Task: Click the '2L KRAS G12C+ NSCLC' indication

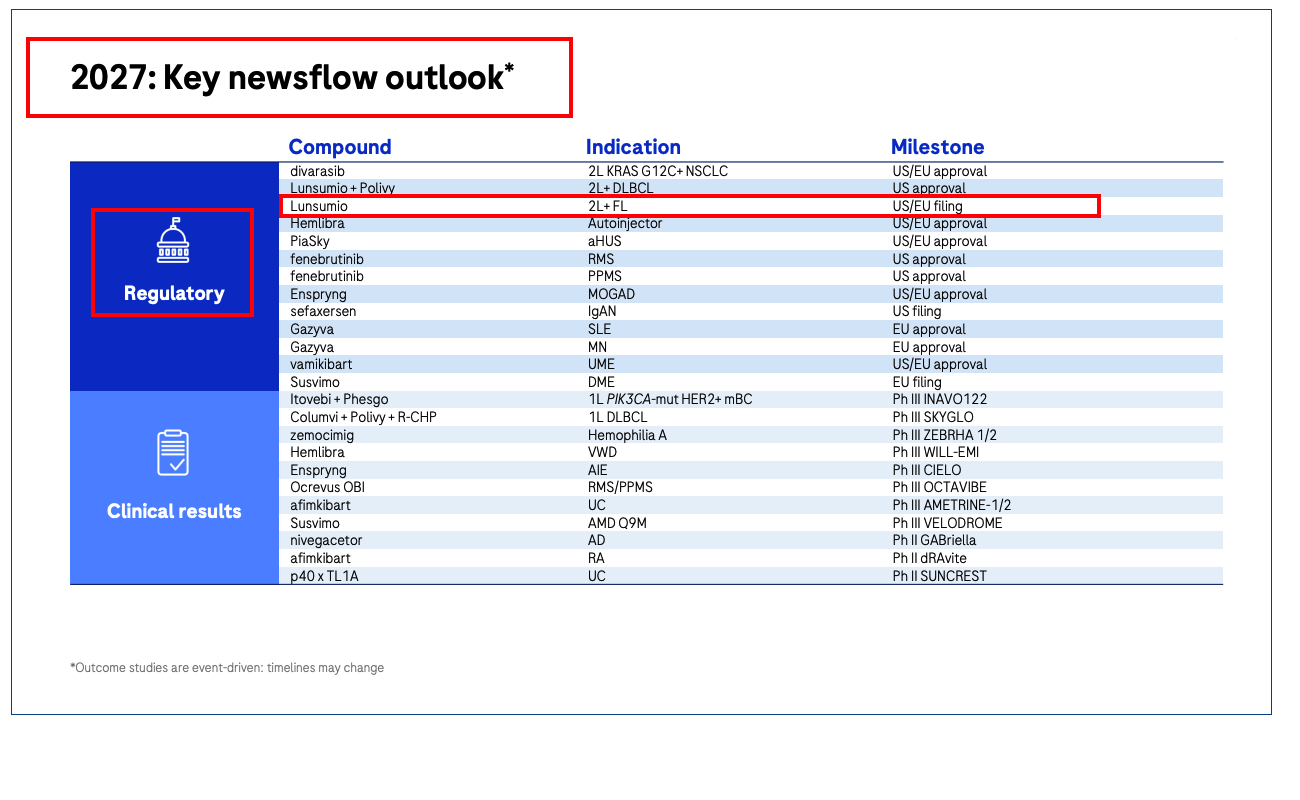Action: pyautogui.click(x=658, y=171)
